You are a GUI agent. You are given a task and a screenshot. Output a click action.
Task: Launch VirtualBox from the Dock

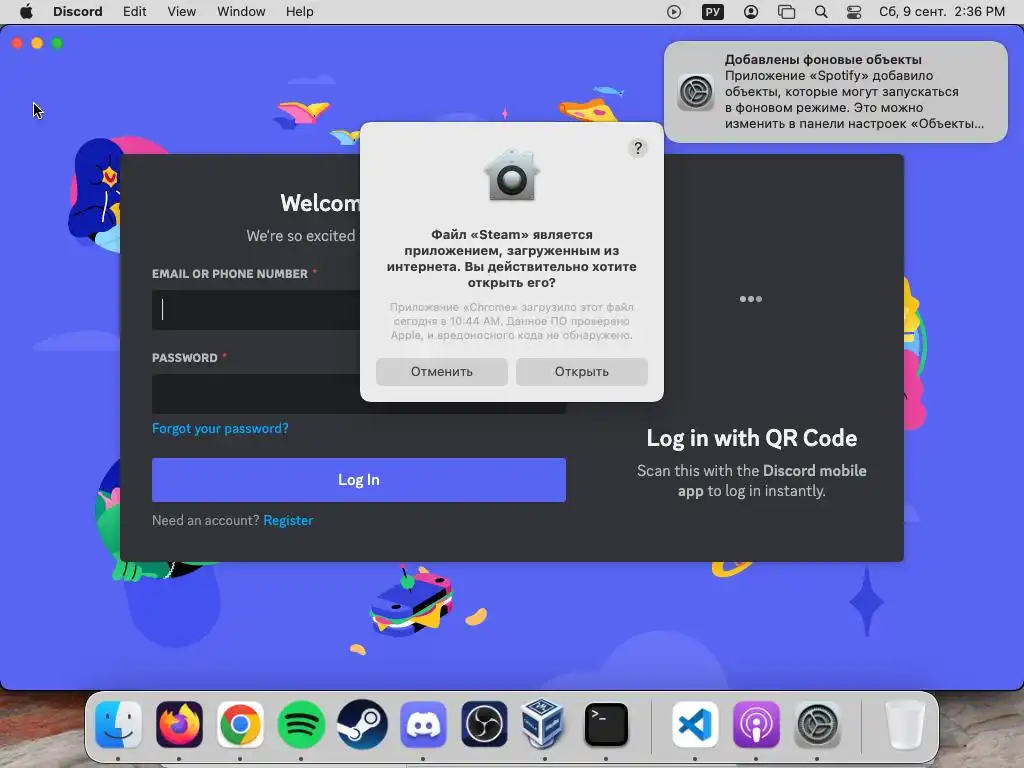[x=545, y=724]
